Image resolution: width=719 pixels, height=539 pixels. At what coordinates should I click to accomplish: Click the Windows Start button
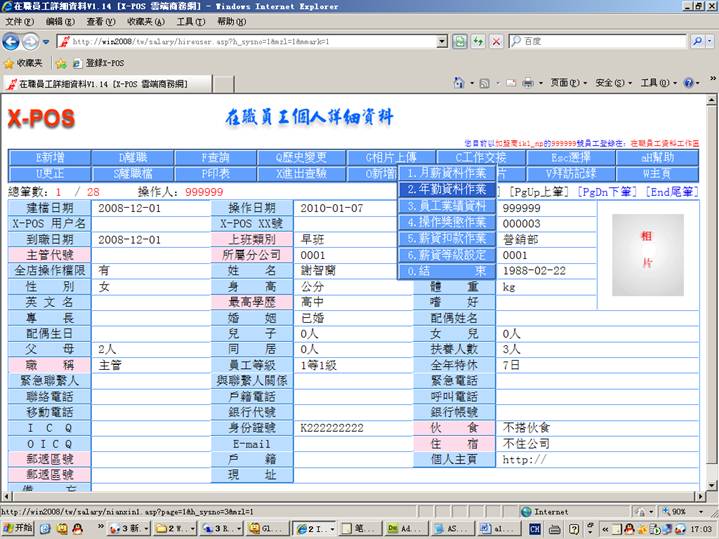point(17,528)
